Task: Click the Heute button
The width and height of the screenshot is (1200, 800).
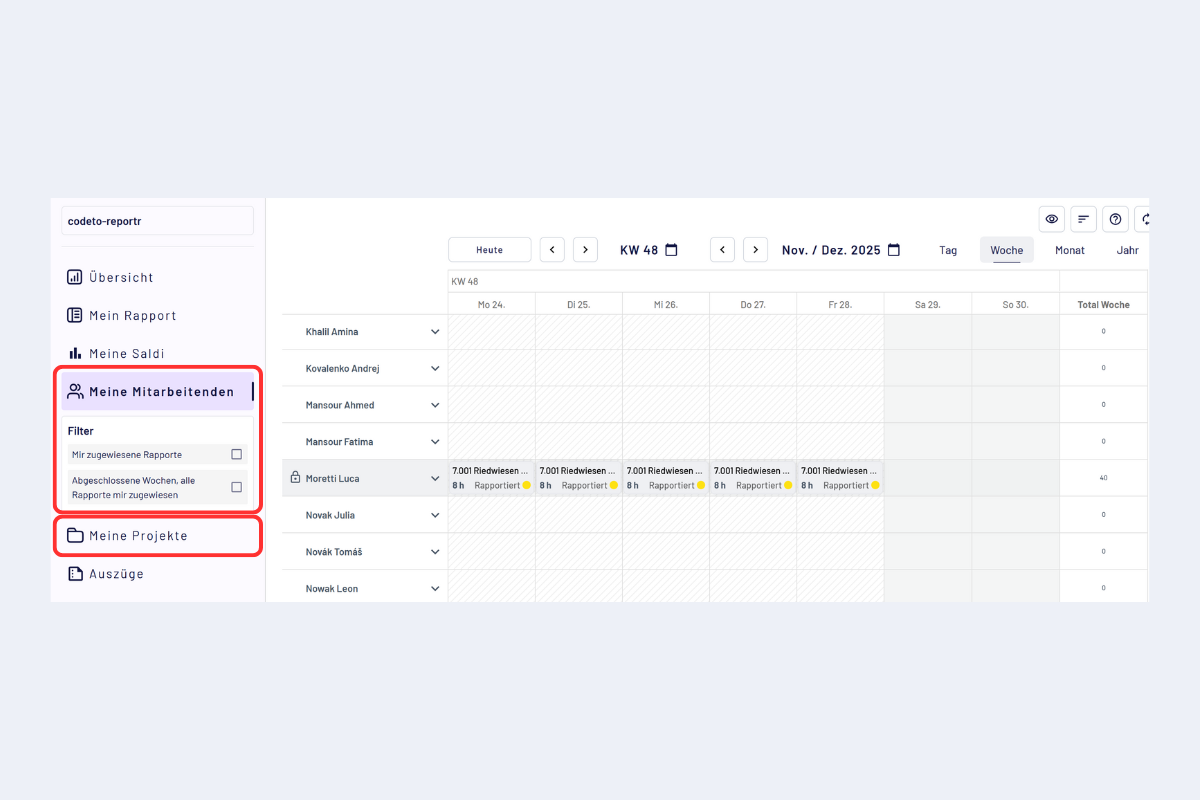Action: click(x=490, y=250)
